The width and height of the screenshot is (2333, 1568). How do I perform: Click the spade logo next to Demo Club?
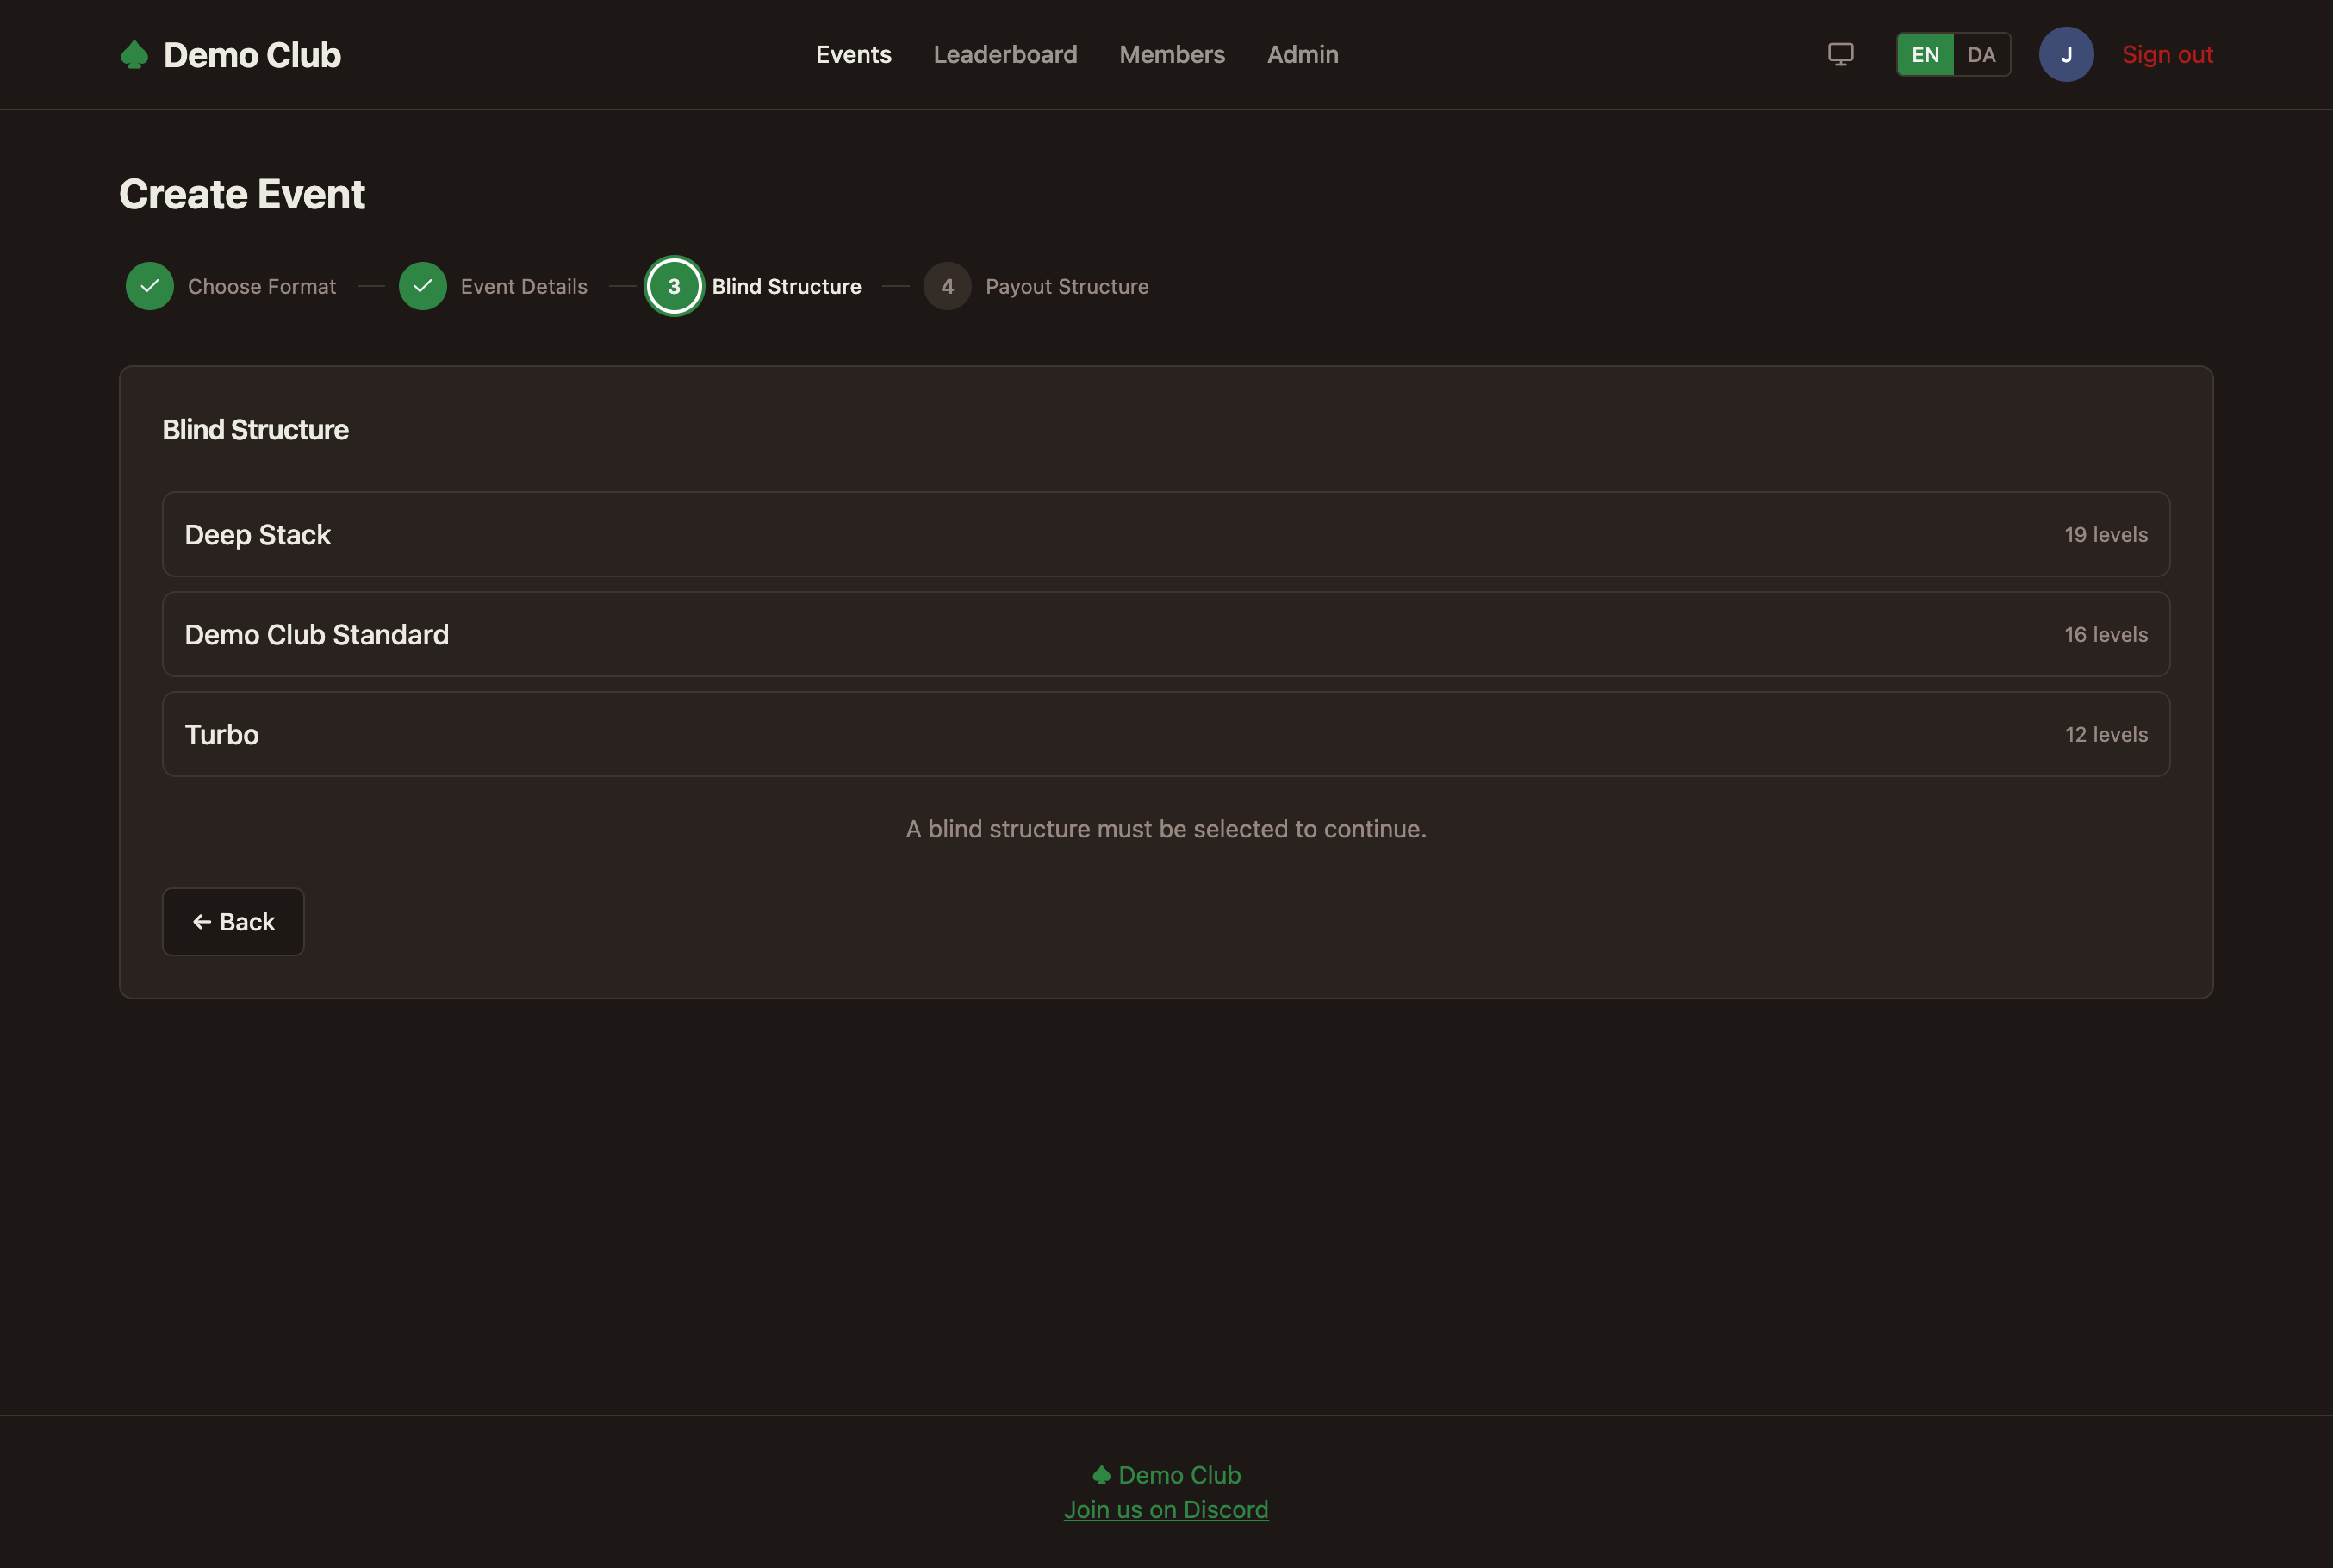136,54
